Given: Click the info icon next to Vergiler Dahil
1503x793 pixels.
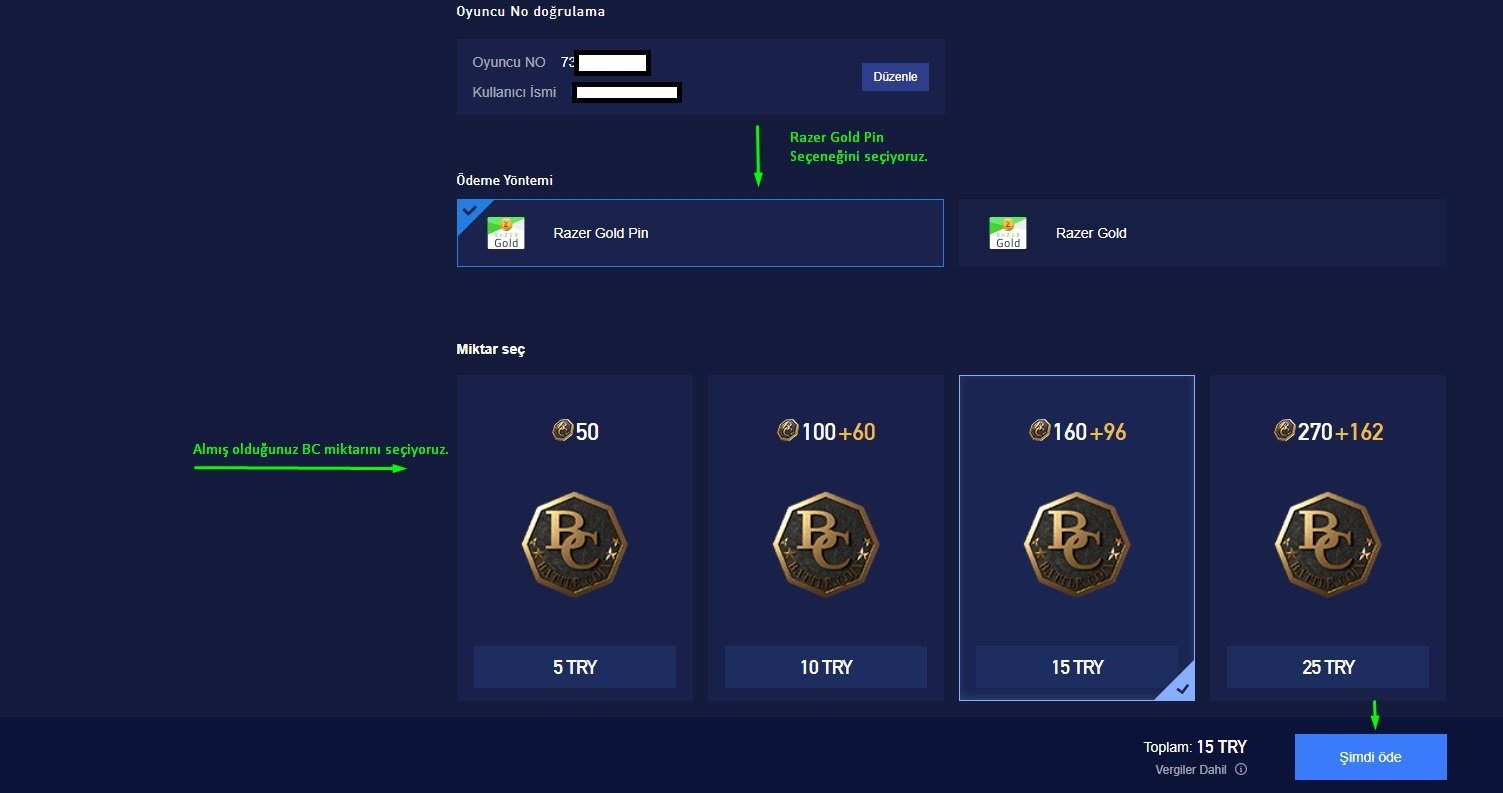Looking at the screenshot, I should pyautogui.click(x=1241, y=770).
